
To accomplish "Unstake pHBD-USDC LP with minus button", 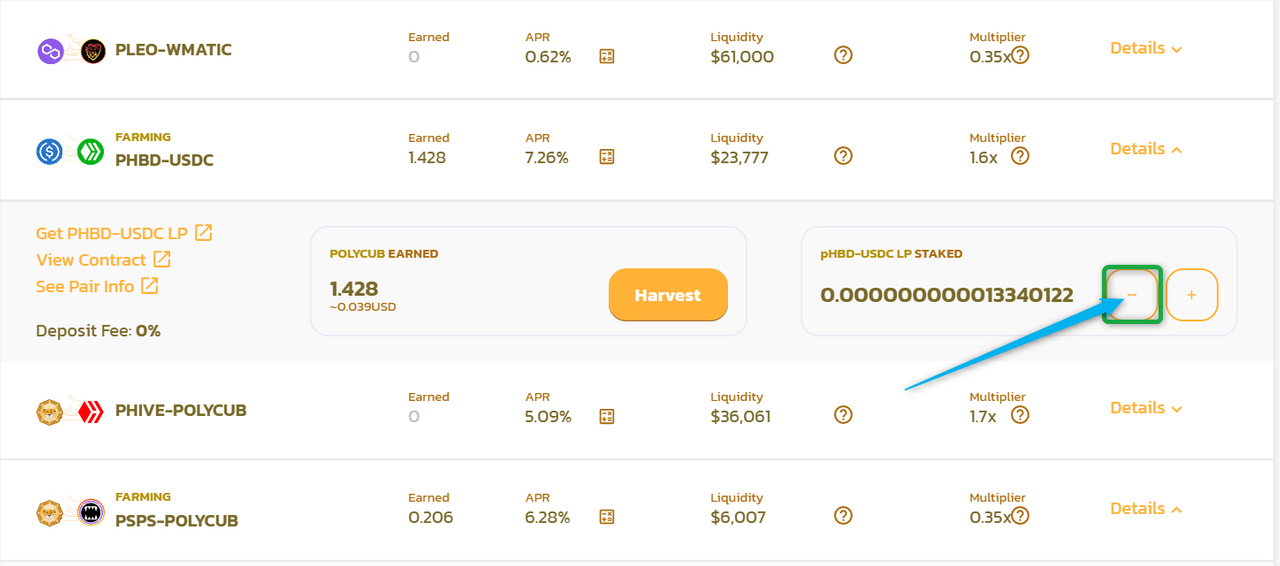I will 1132,295.
